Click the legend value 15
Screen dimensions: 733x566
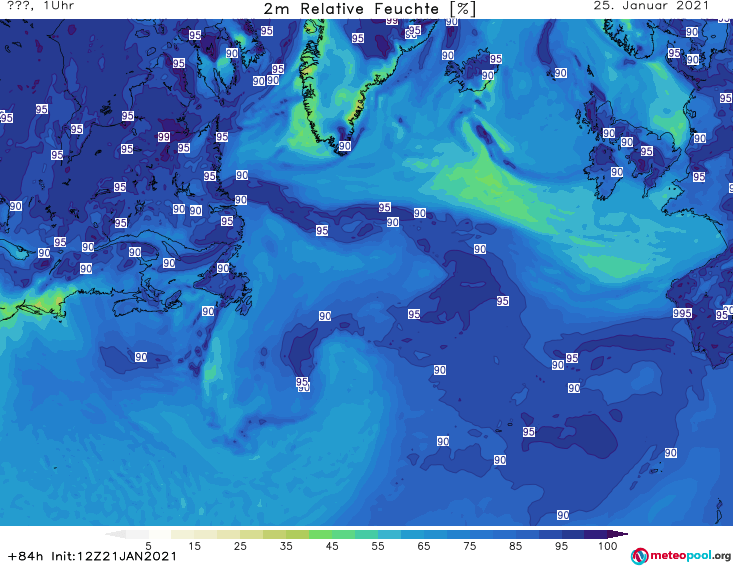click(194, 546)
